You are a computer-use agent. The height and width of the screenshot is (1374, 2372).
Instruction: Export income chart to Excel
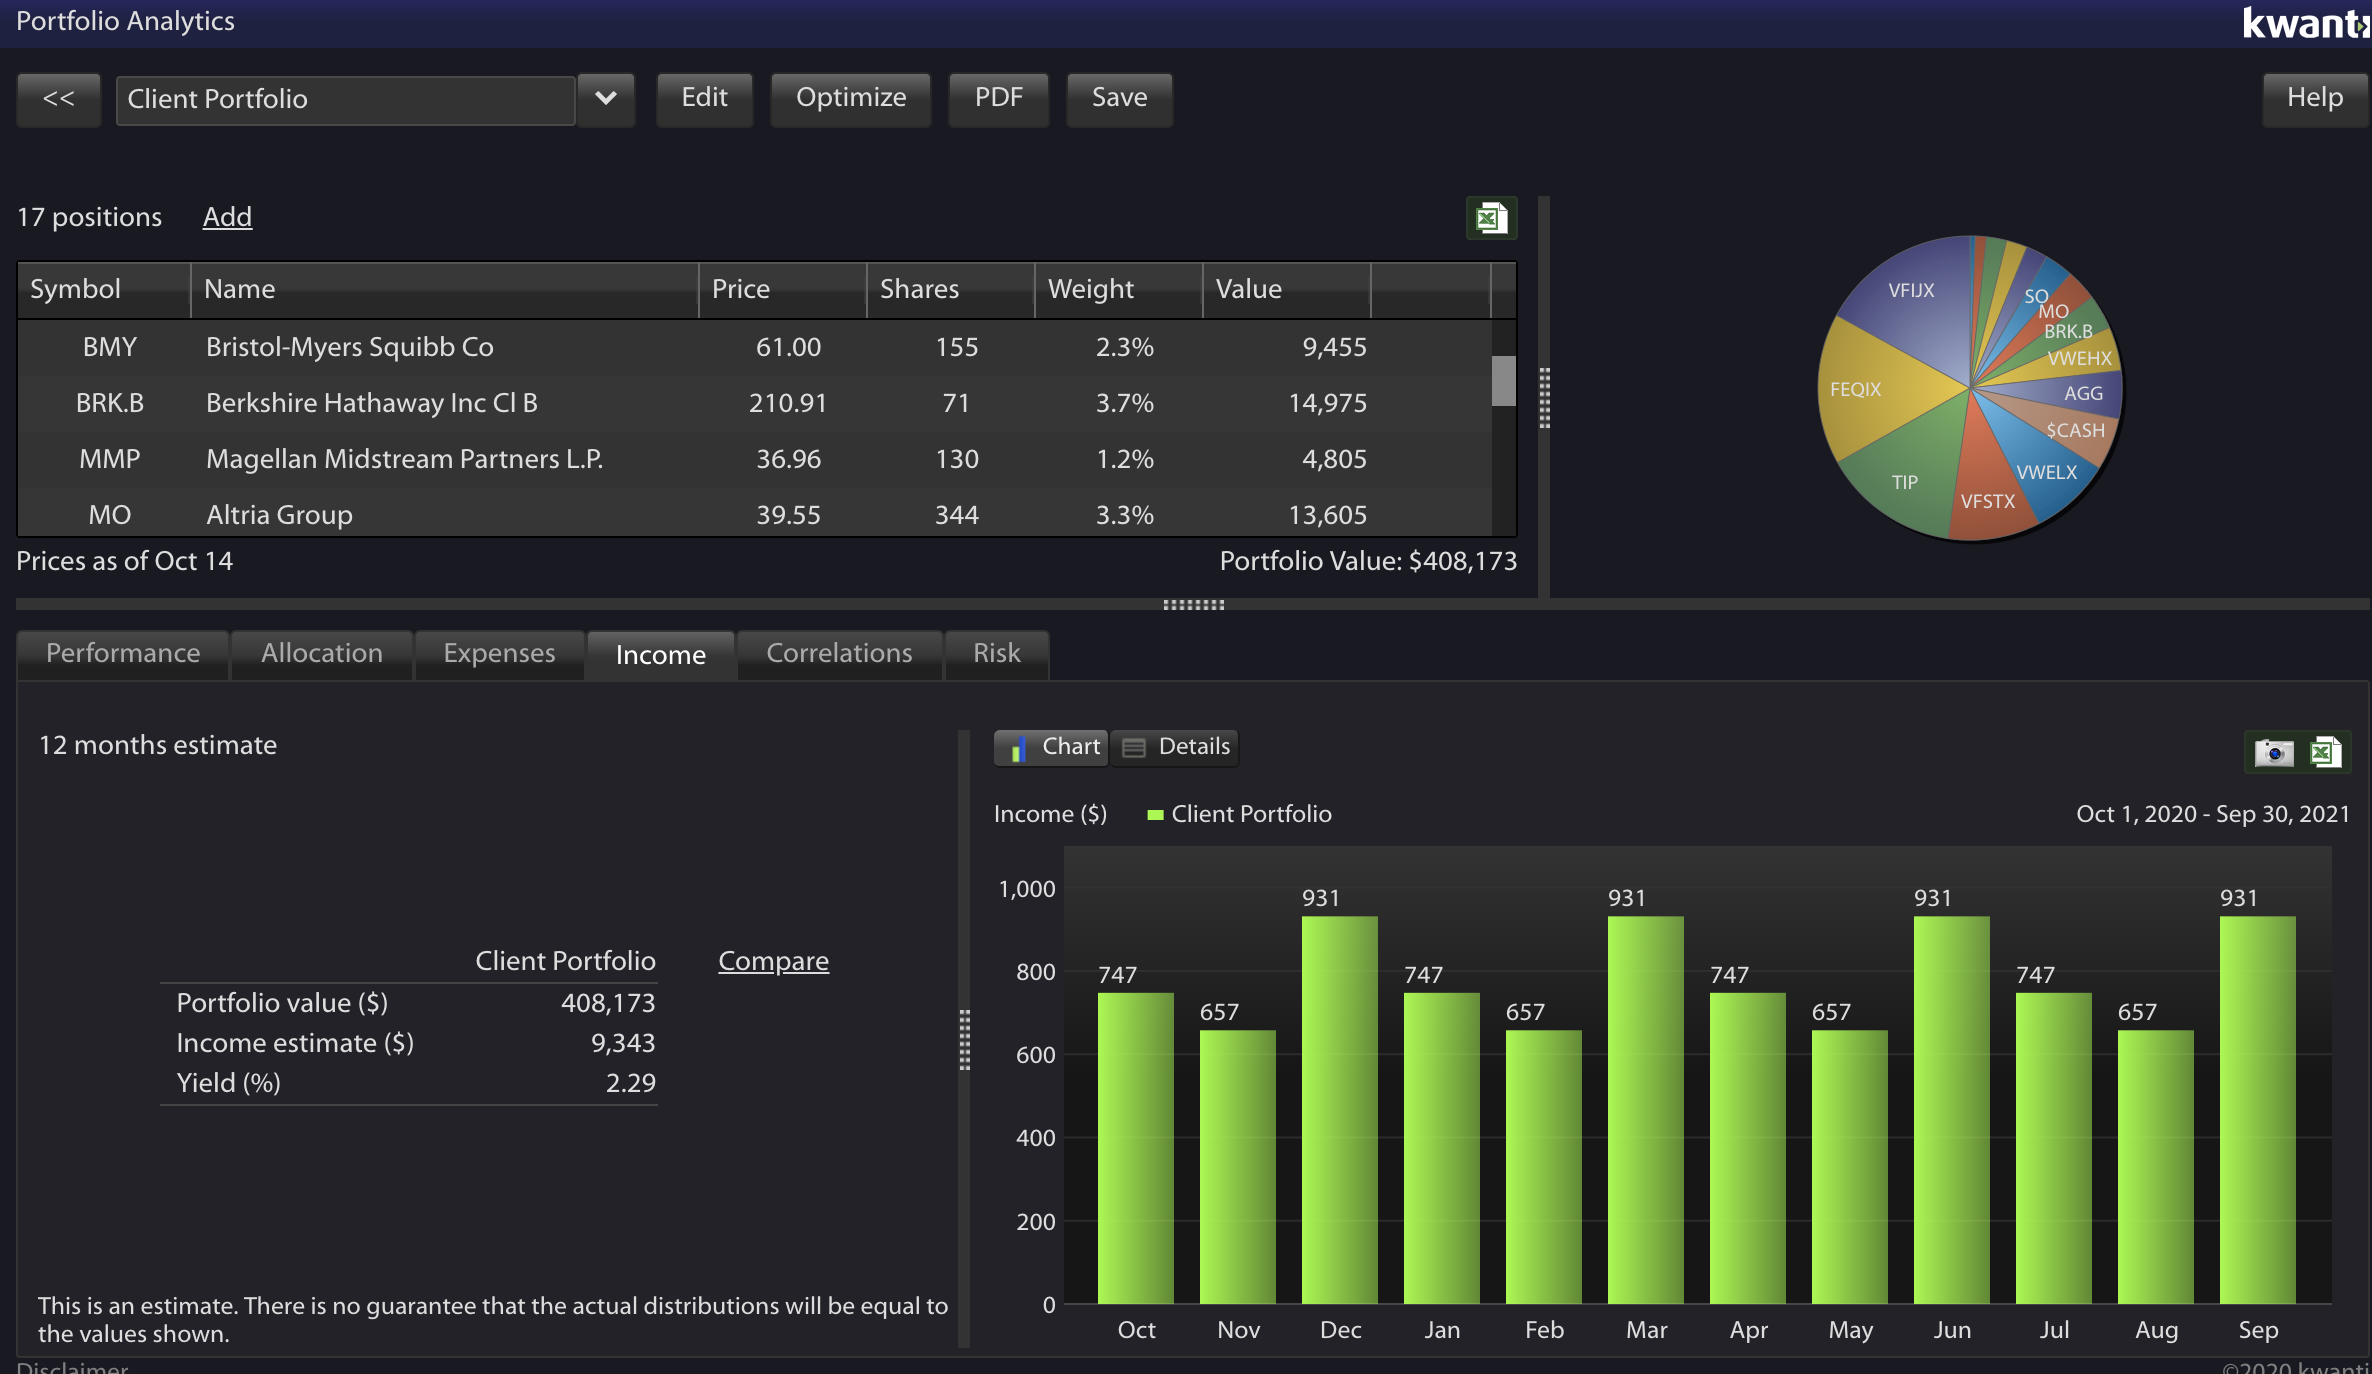[x=2326, y=752]
